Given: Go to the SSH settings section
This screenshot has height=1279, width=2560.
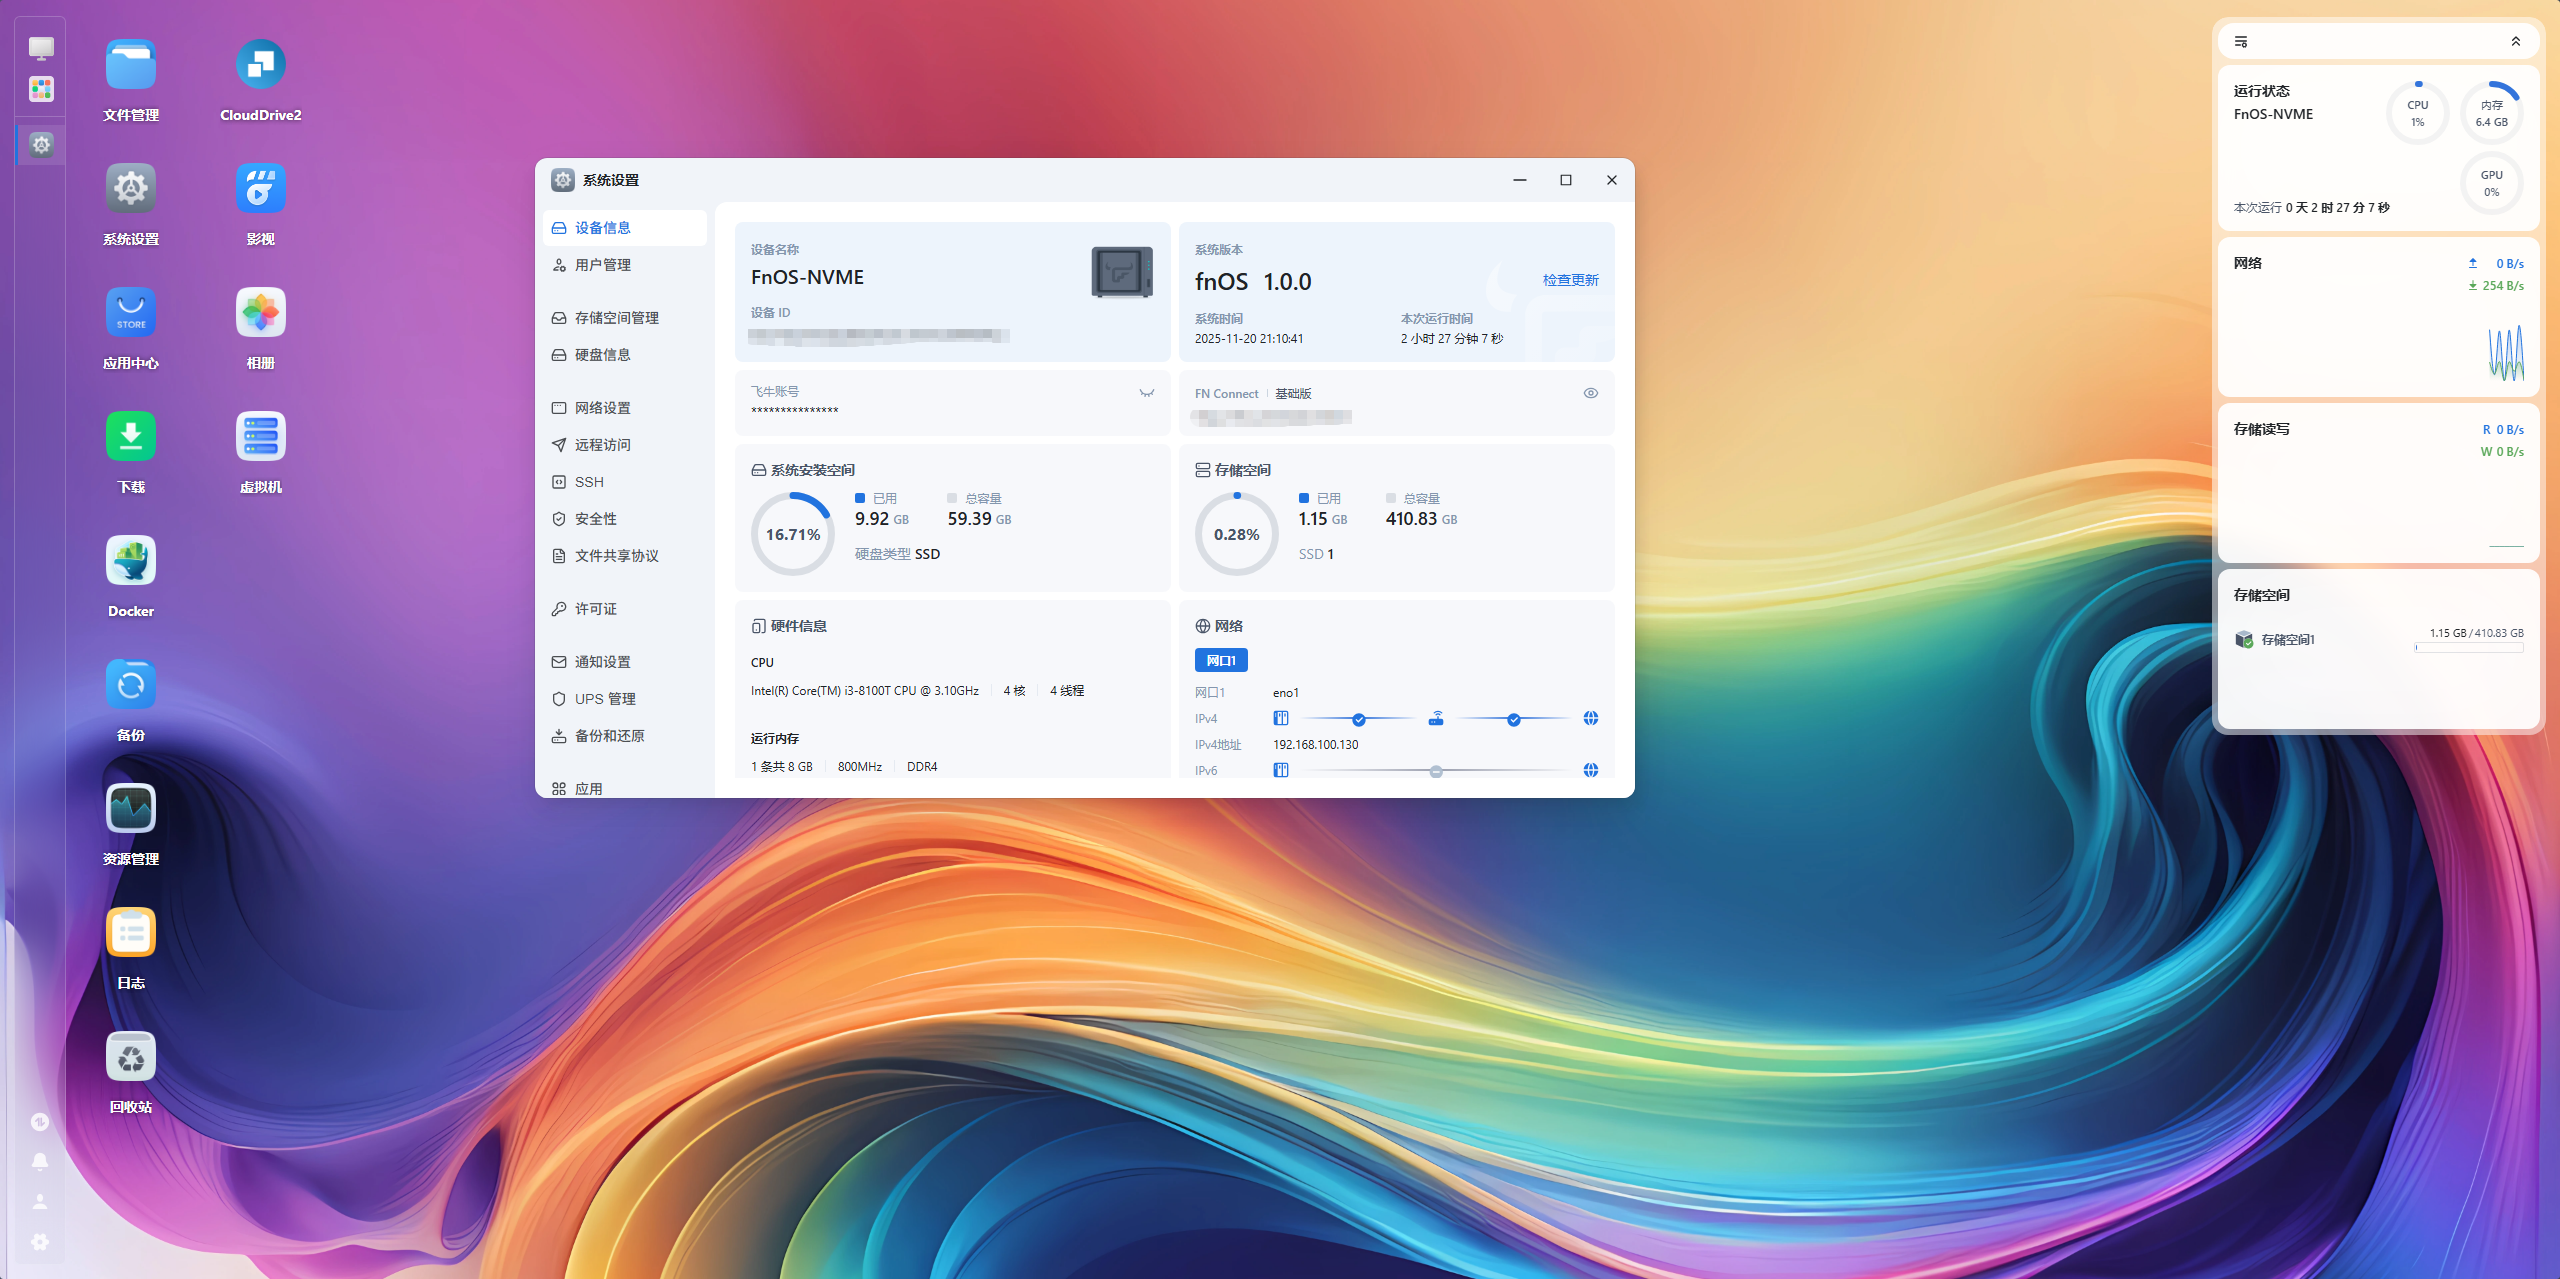Looking at the screenshot, I should click(x=589, y=482).
